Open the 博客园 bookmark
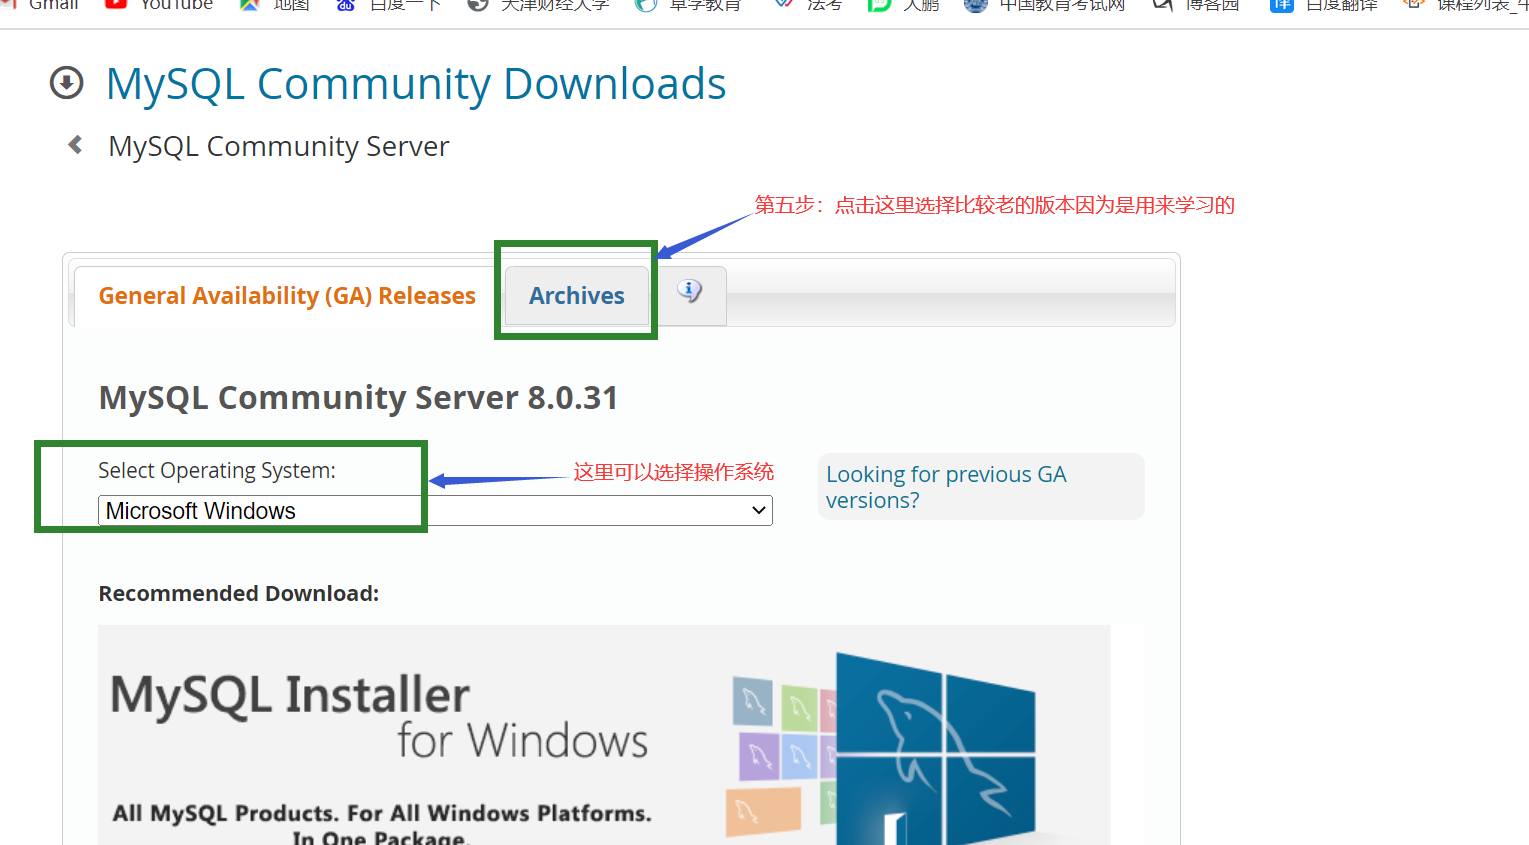 click(x=1196, y=4)
